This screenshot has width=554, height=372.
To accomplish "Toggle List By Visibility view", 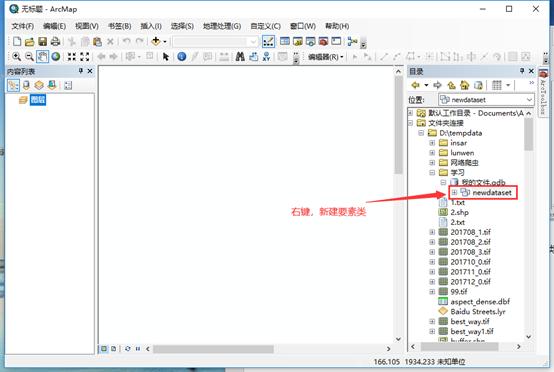I will [x=39, y=85].
